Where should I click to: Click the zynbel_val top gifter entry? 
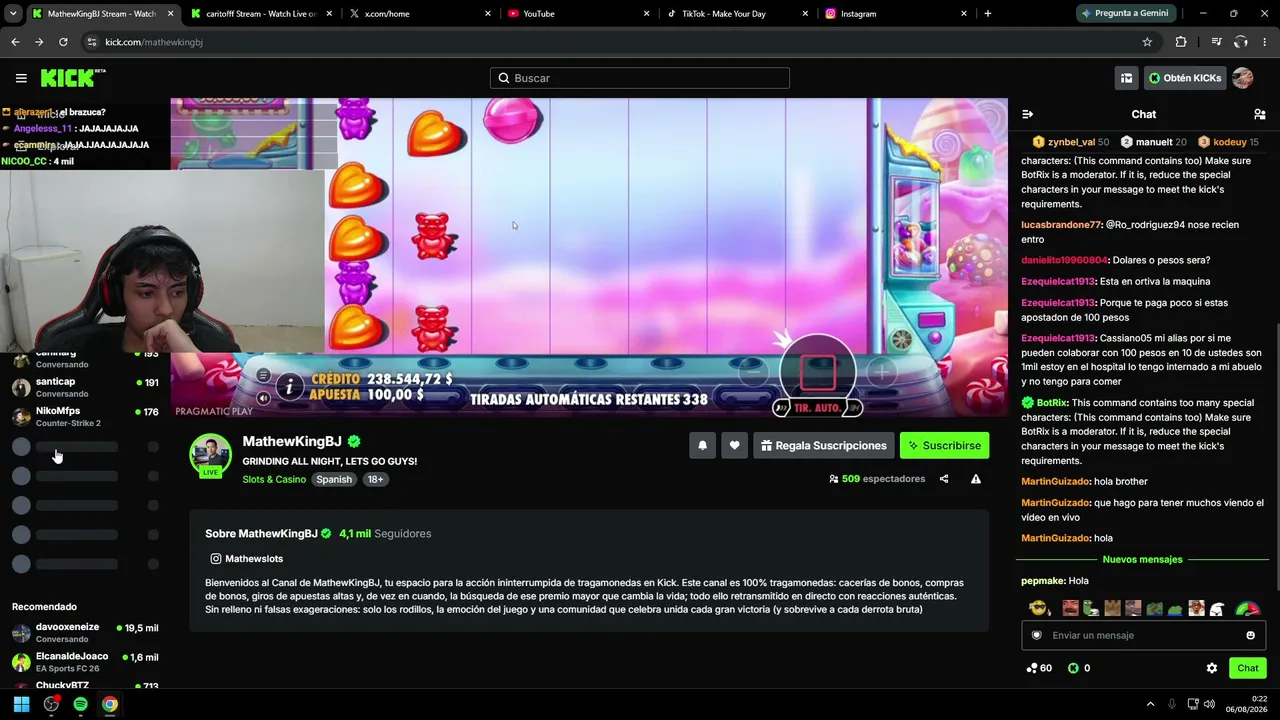point(1070,142)
